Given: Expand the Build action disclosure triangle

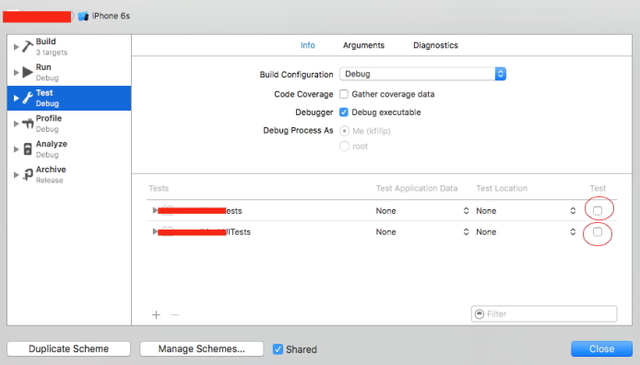Looking at the screenshot, I should [16, 47].
